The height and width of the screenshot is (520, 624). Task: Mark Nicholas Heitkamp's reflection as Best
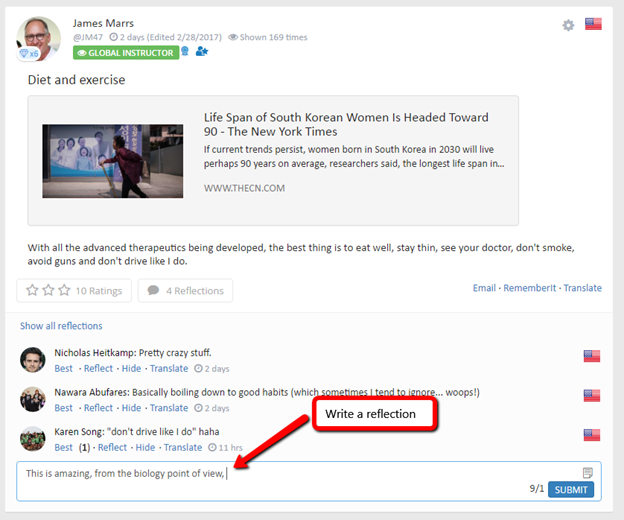[64, 368]
